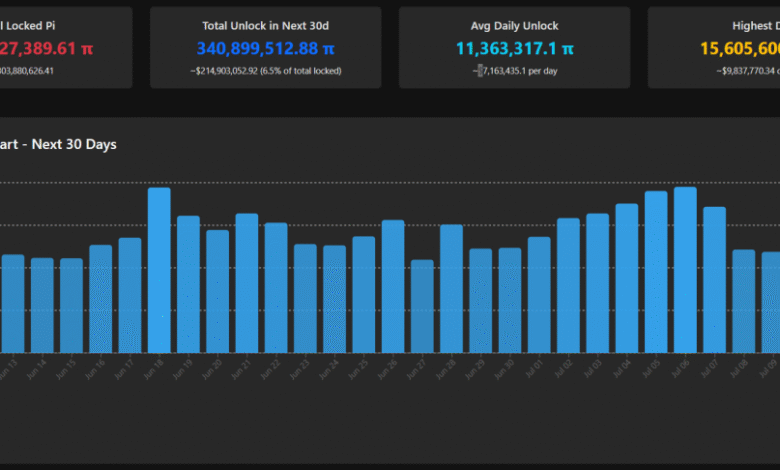Click '~$214,903,052.92 (6.5% of total locked)' text
Image resolution: width=780 pixels, height=470 pixels.
[x=266, y=71]
